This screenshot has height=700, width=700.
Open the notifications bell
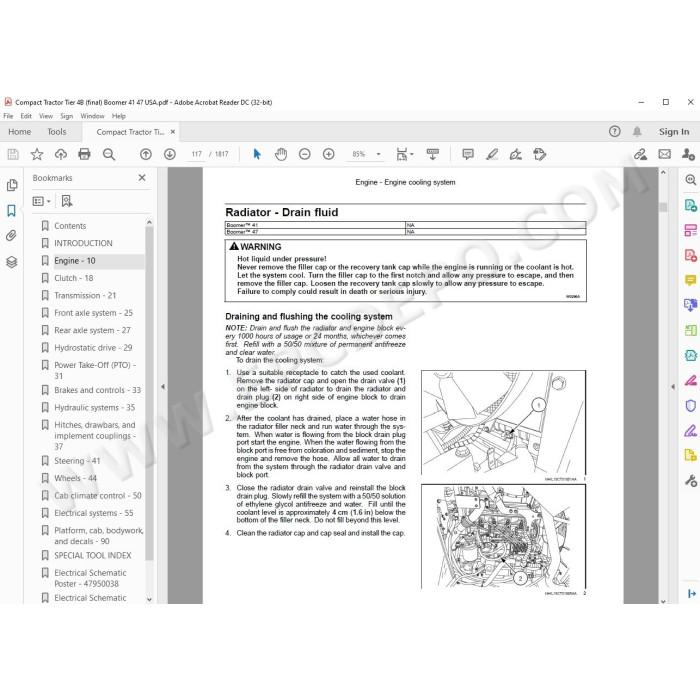coord(637,131)
